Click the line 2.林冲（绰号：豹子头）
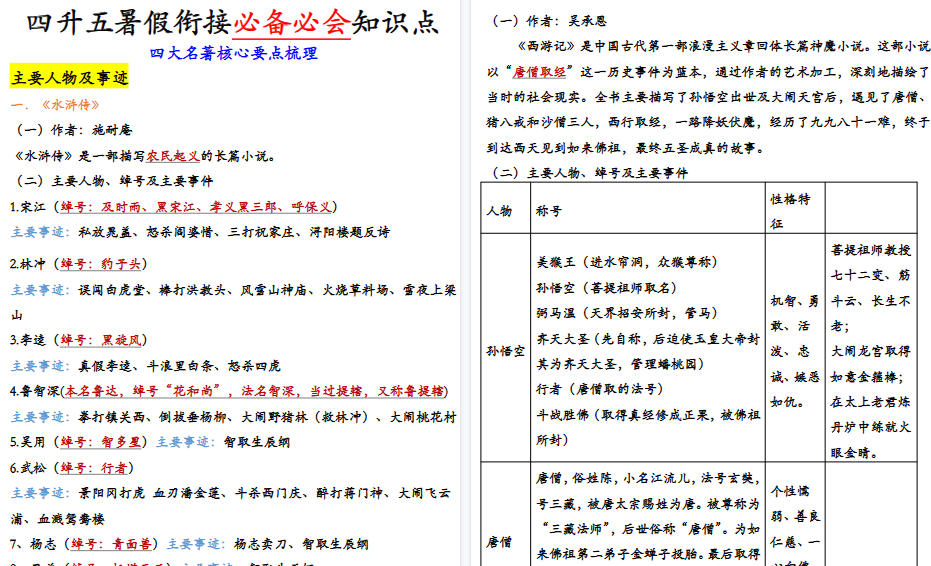Viewport: 931px width, 566px height. (78, 264)
